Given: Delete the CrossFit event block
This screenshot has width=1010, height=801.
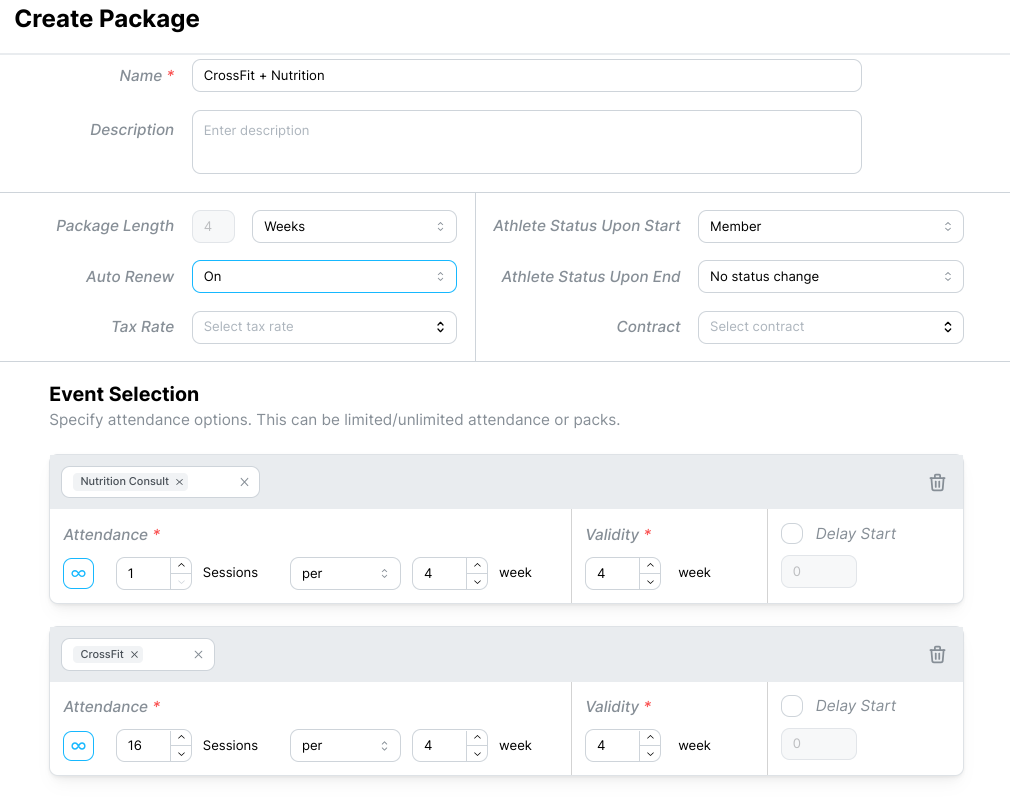Looking at the screenshot, I should click(x=937, y=655).
